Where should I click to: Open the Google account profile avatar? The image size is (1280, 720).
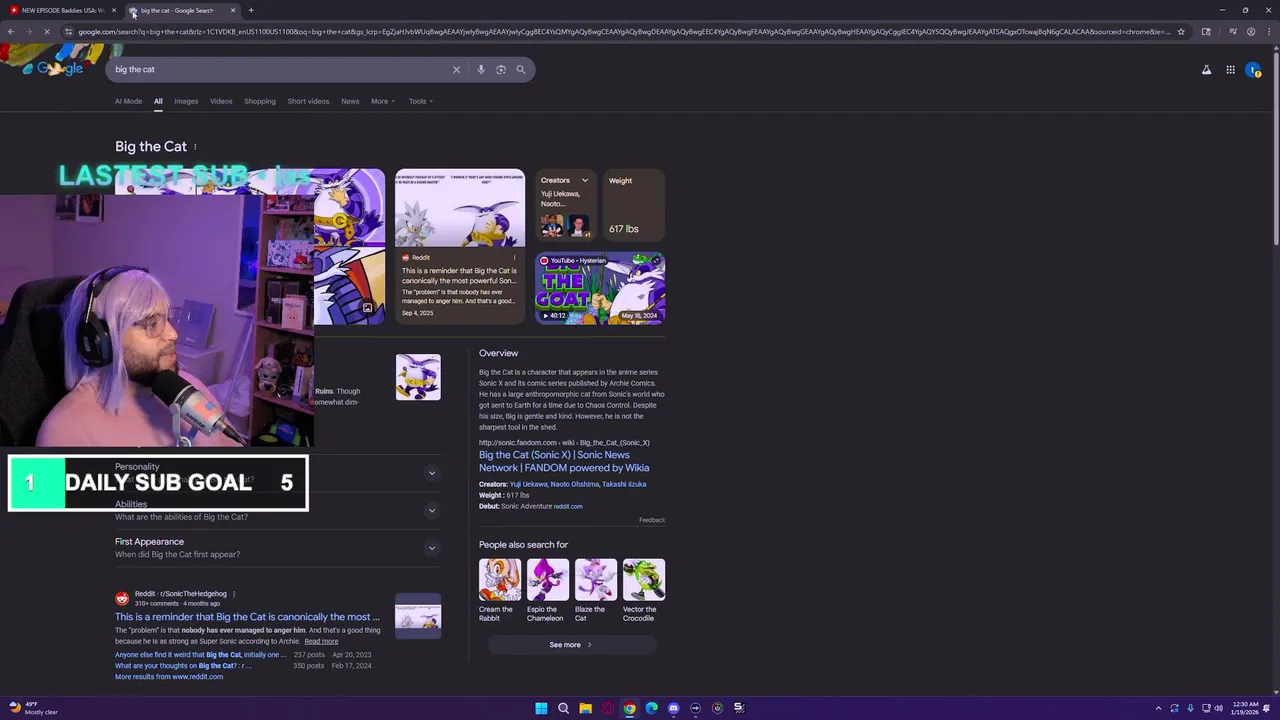point(1253,70)
